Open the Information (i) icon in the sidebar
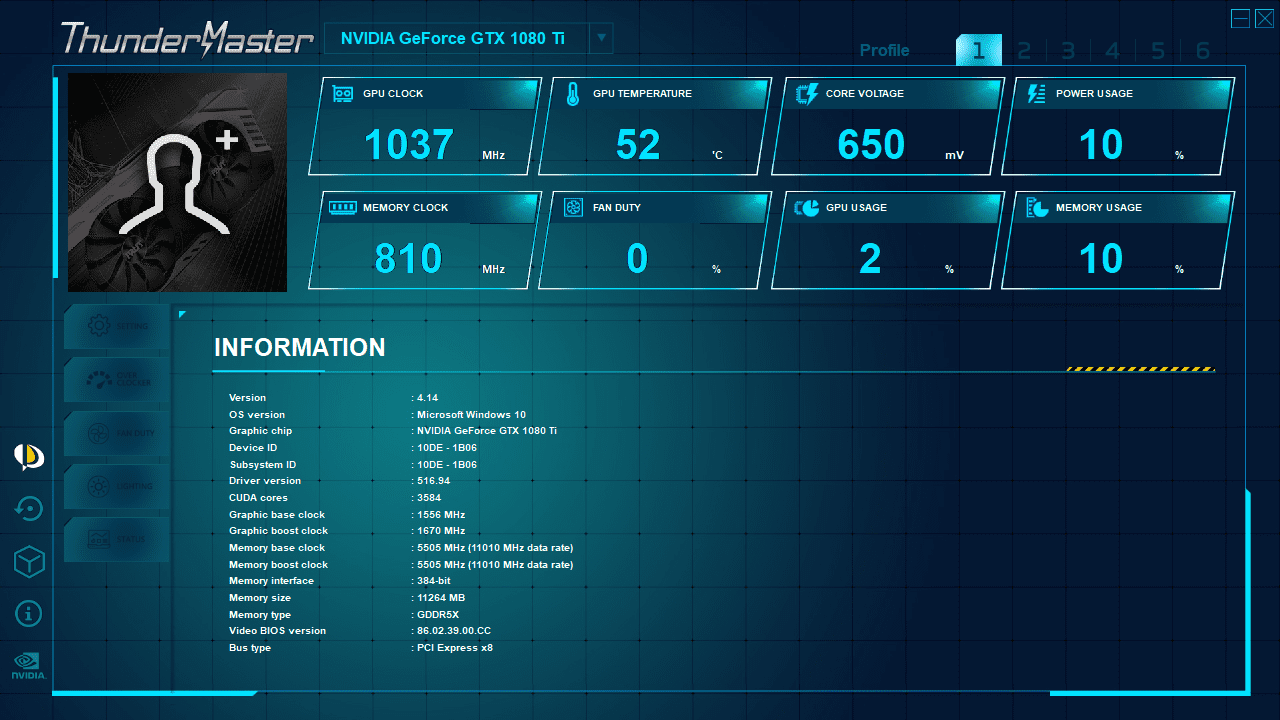The image size is (1280, 720). tap(29, 613)
